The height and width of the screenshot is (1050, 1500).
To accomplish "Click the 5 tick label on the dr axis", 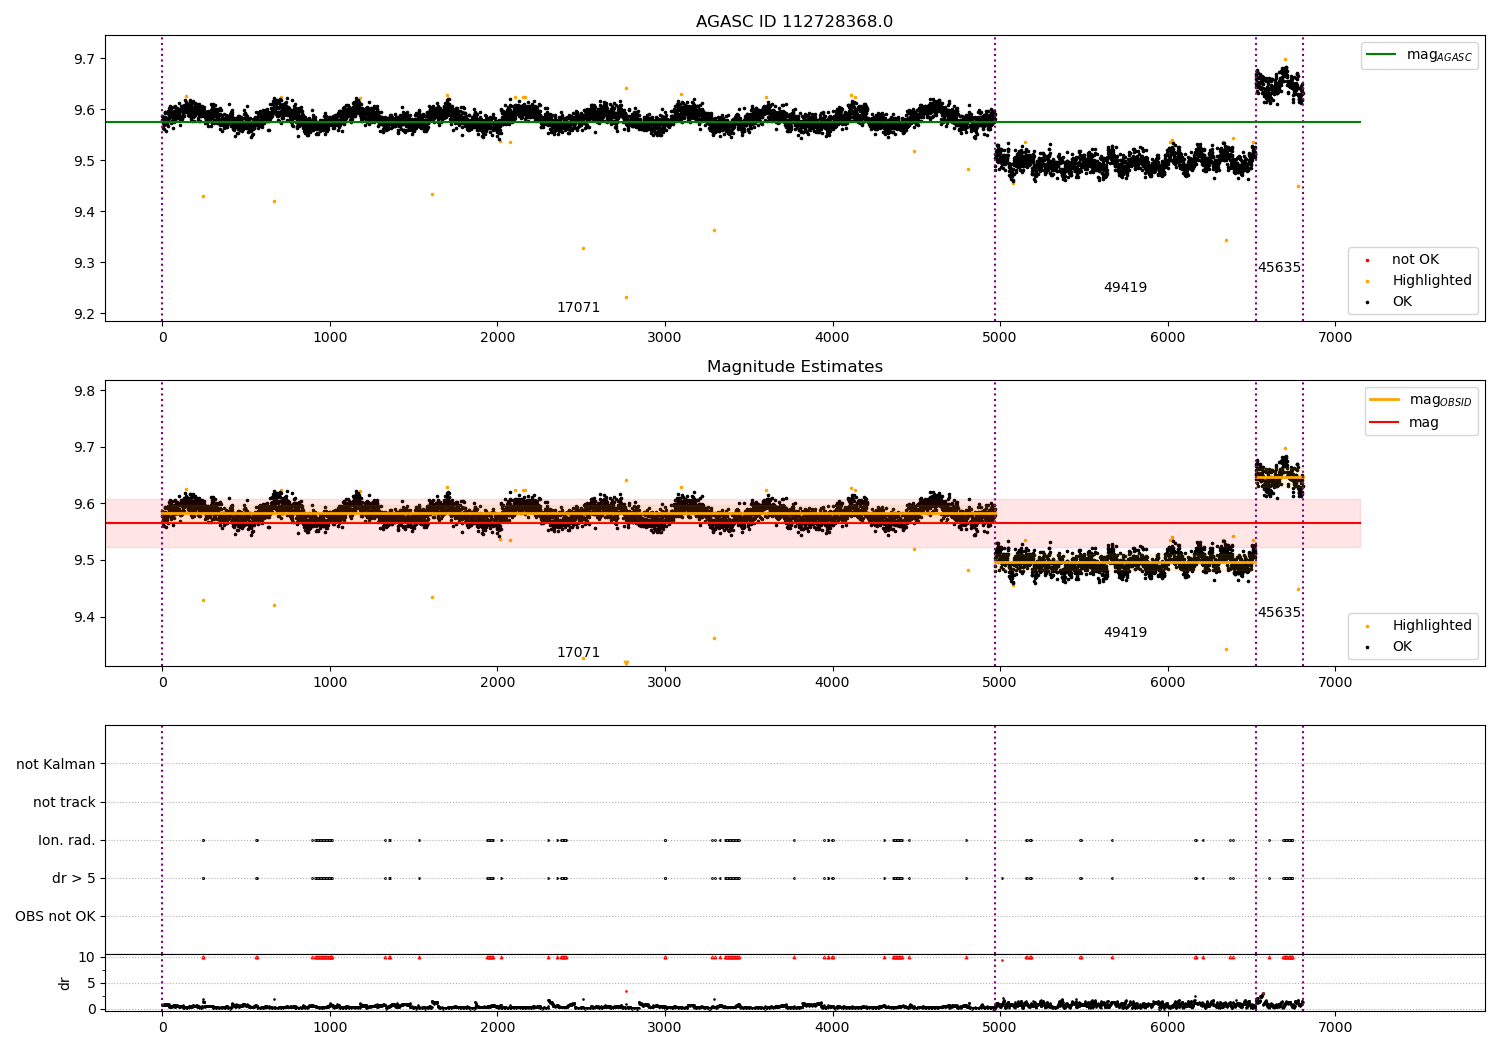I will tap(91, 984).
